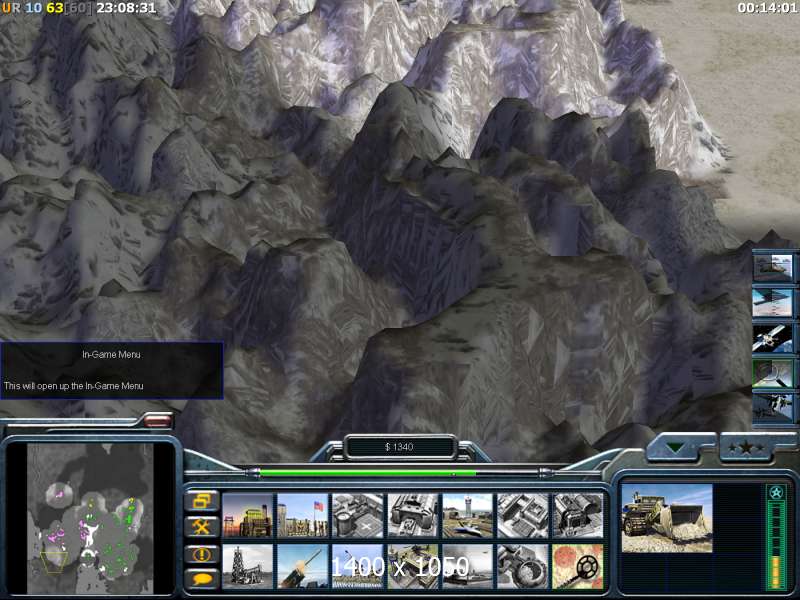Activate the stealth bomber power shortcut
This screenshot has width=800, height=600.
pos(773,303)
